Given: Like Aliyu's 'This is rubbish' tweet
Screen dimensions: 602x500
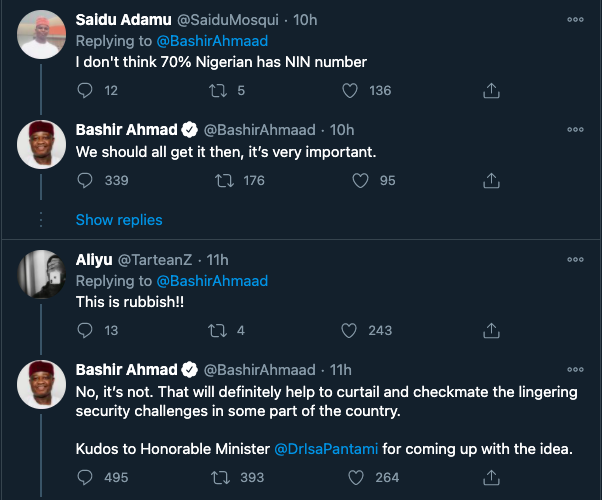Looking at the screenshot, I should click(349, 330).
